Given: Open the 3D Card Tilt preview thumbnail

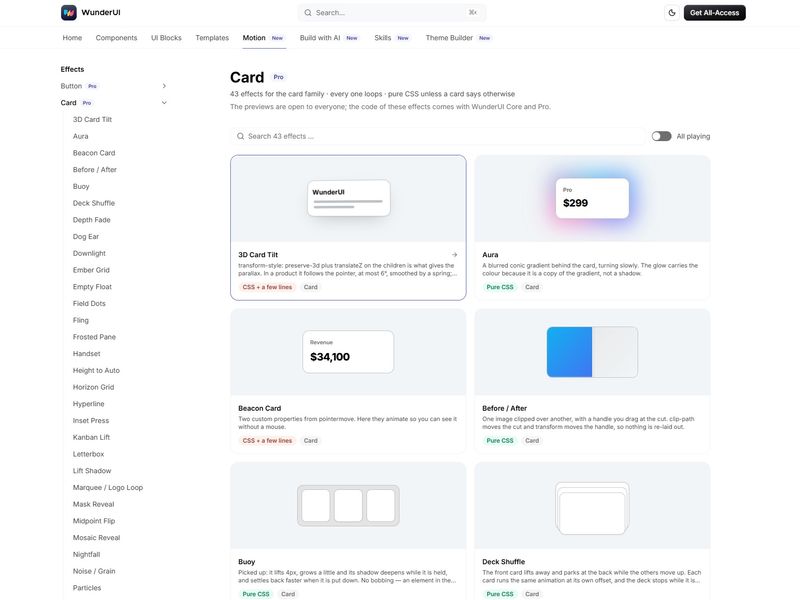Looking at the screenshot, I should [x=348, y=199].
